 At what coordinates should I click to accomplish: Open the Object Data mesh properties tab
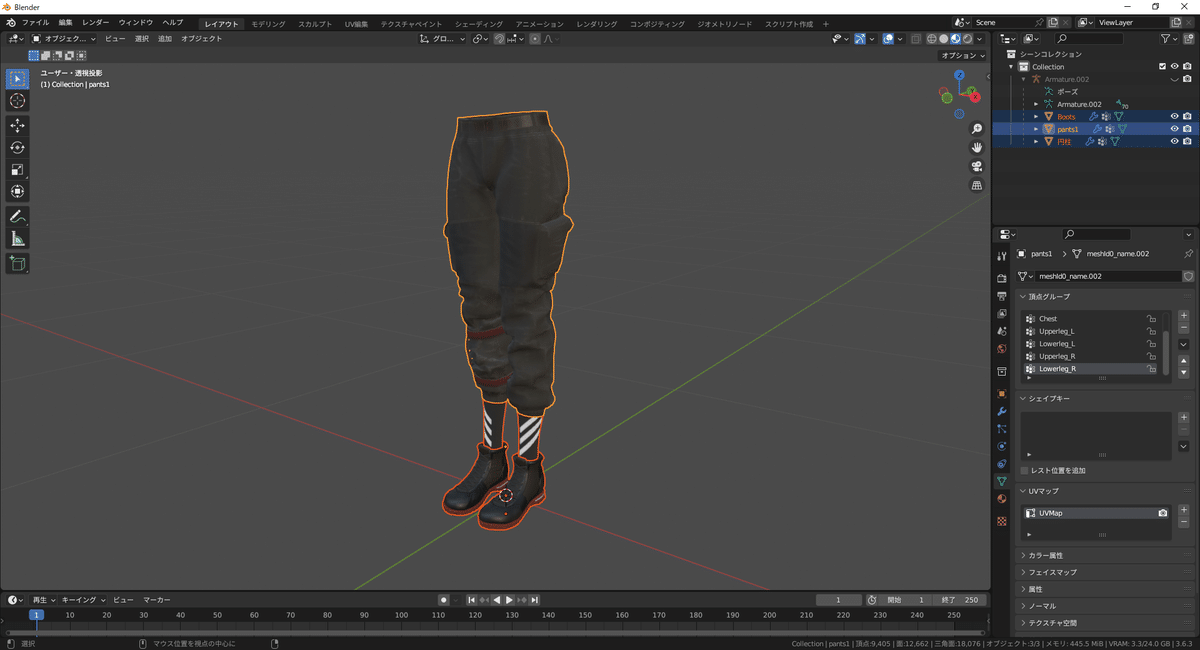point(1002,481)
